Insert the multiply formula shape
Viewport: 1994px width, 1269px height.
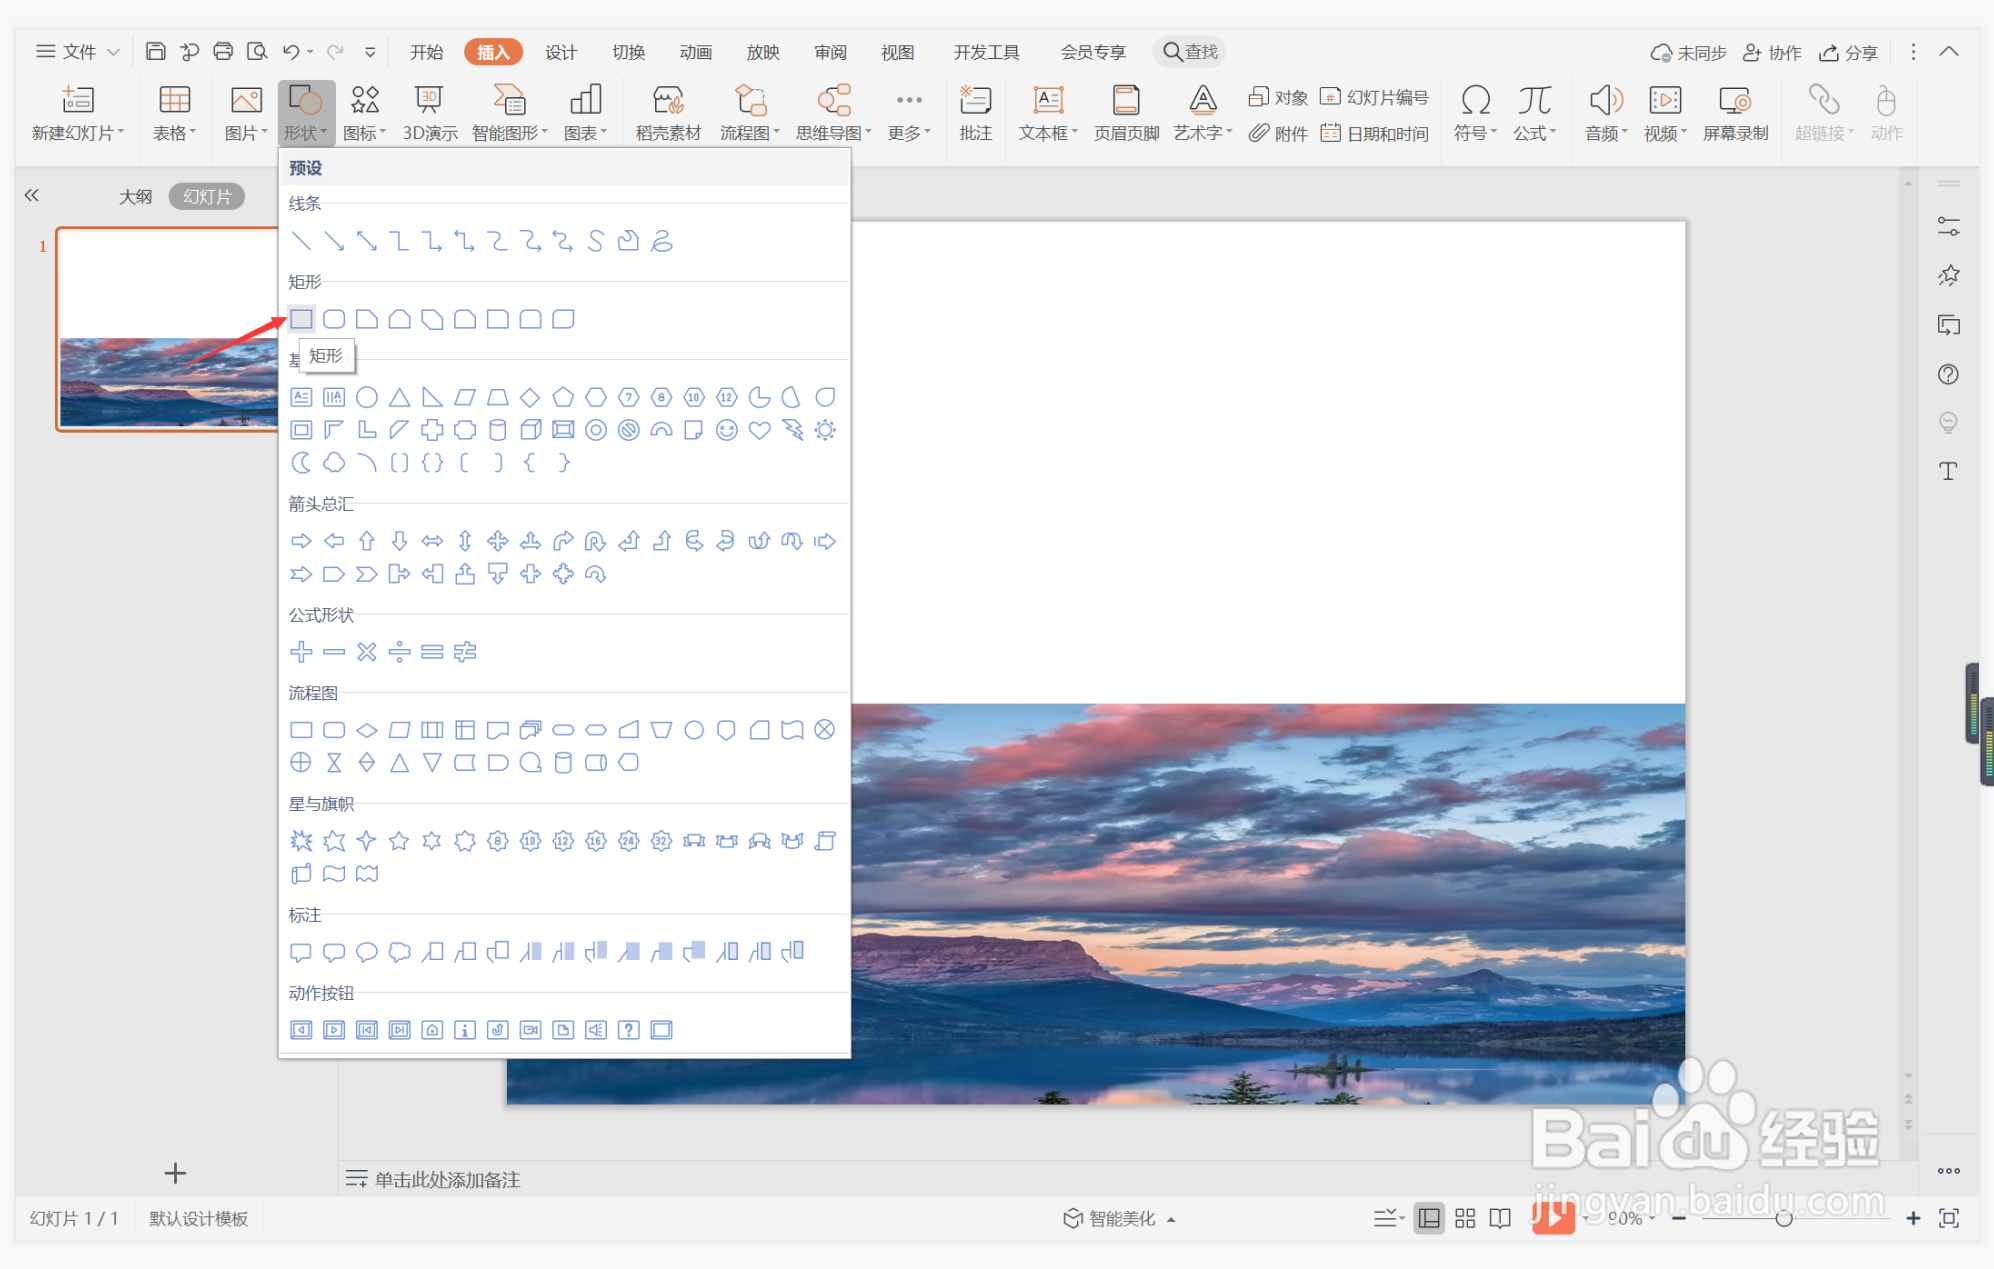pyautogui.click(x=367, y=652)
